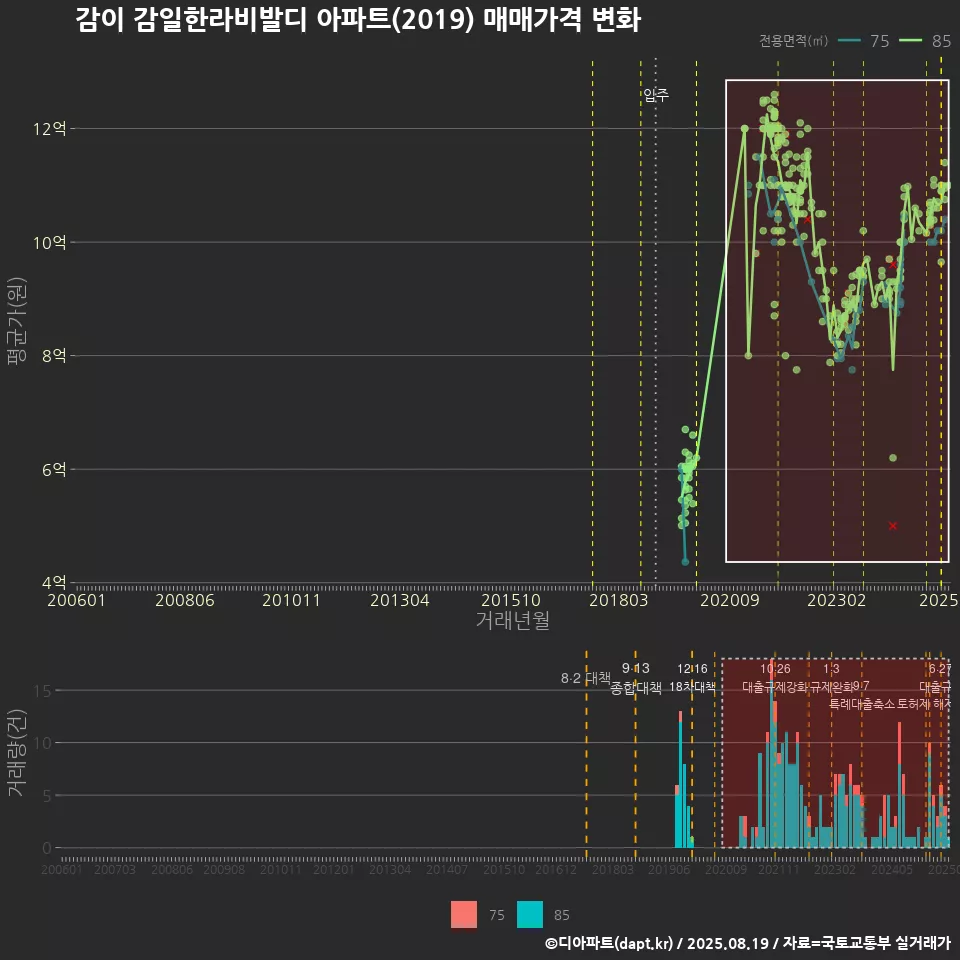960x960 pixels.
Task: Click the 9·13 종합대책 policy label
Action: pyautogui.click(x=636, y=678)
